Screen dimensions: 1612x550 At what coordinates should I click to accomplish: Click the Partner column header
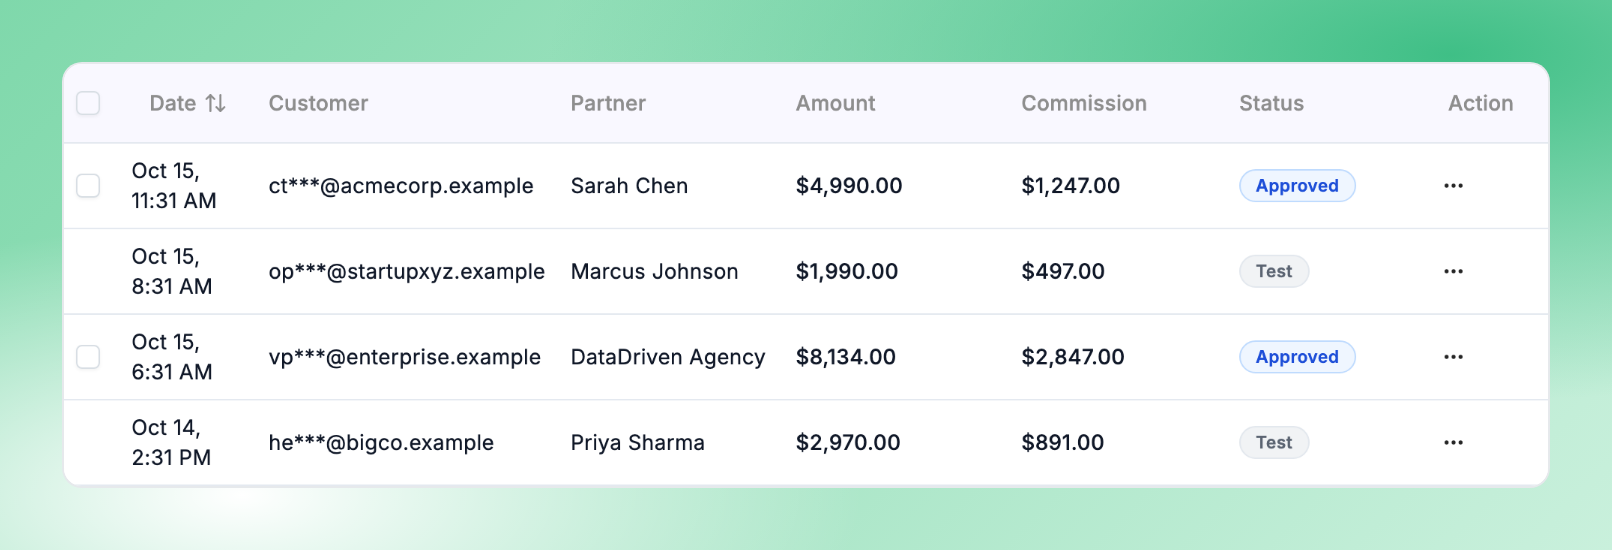point(608,103)
